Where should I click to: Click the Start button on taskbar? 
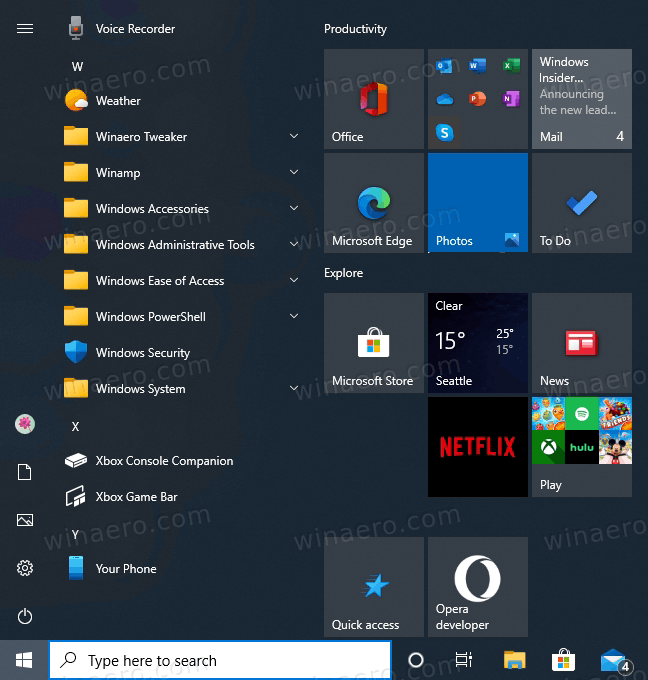[x=24, y=660]
